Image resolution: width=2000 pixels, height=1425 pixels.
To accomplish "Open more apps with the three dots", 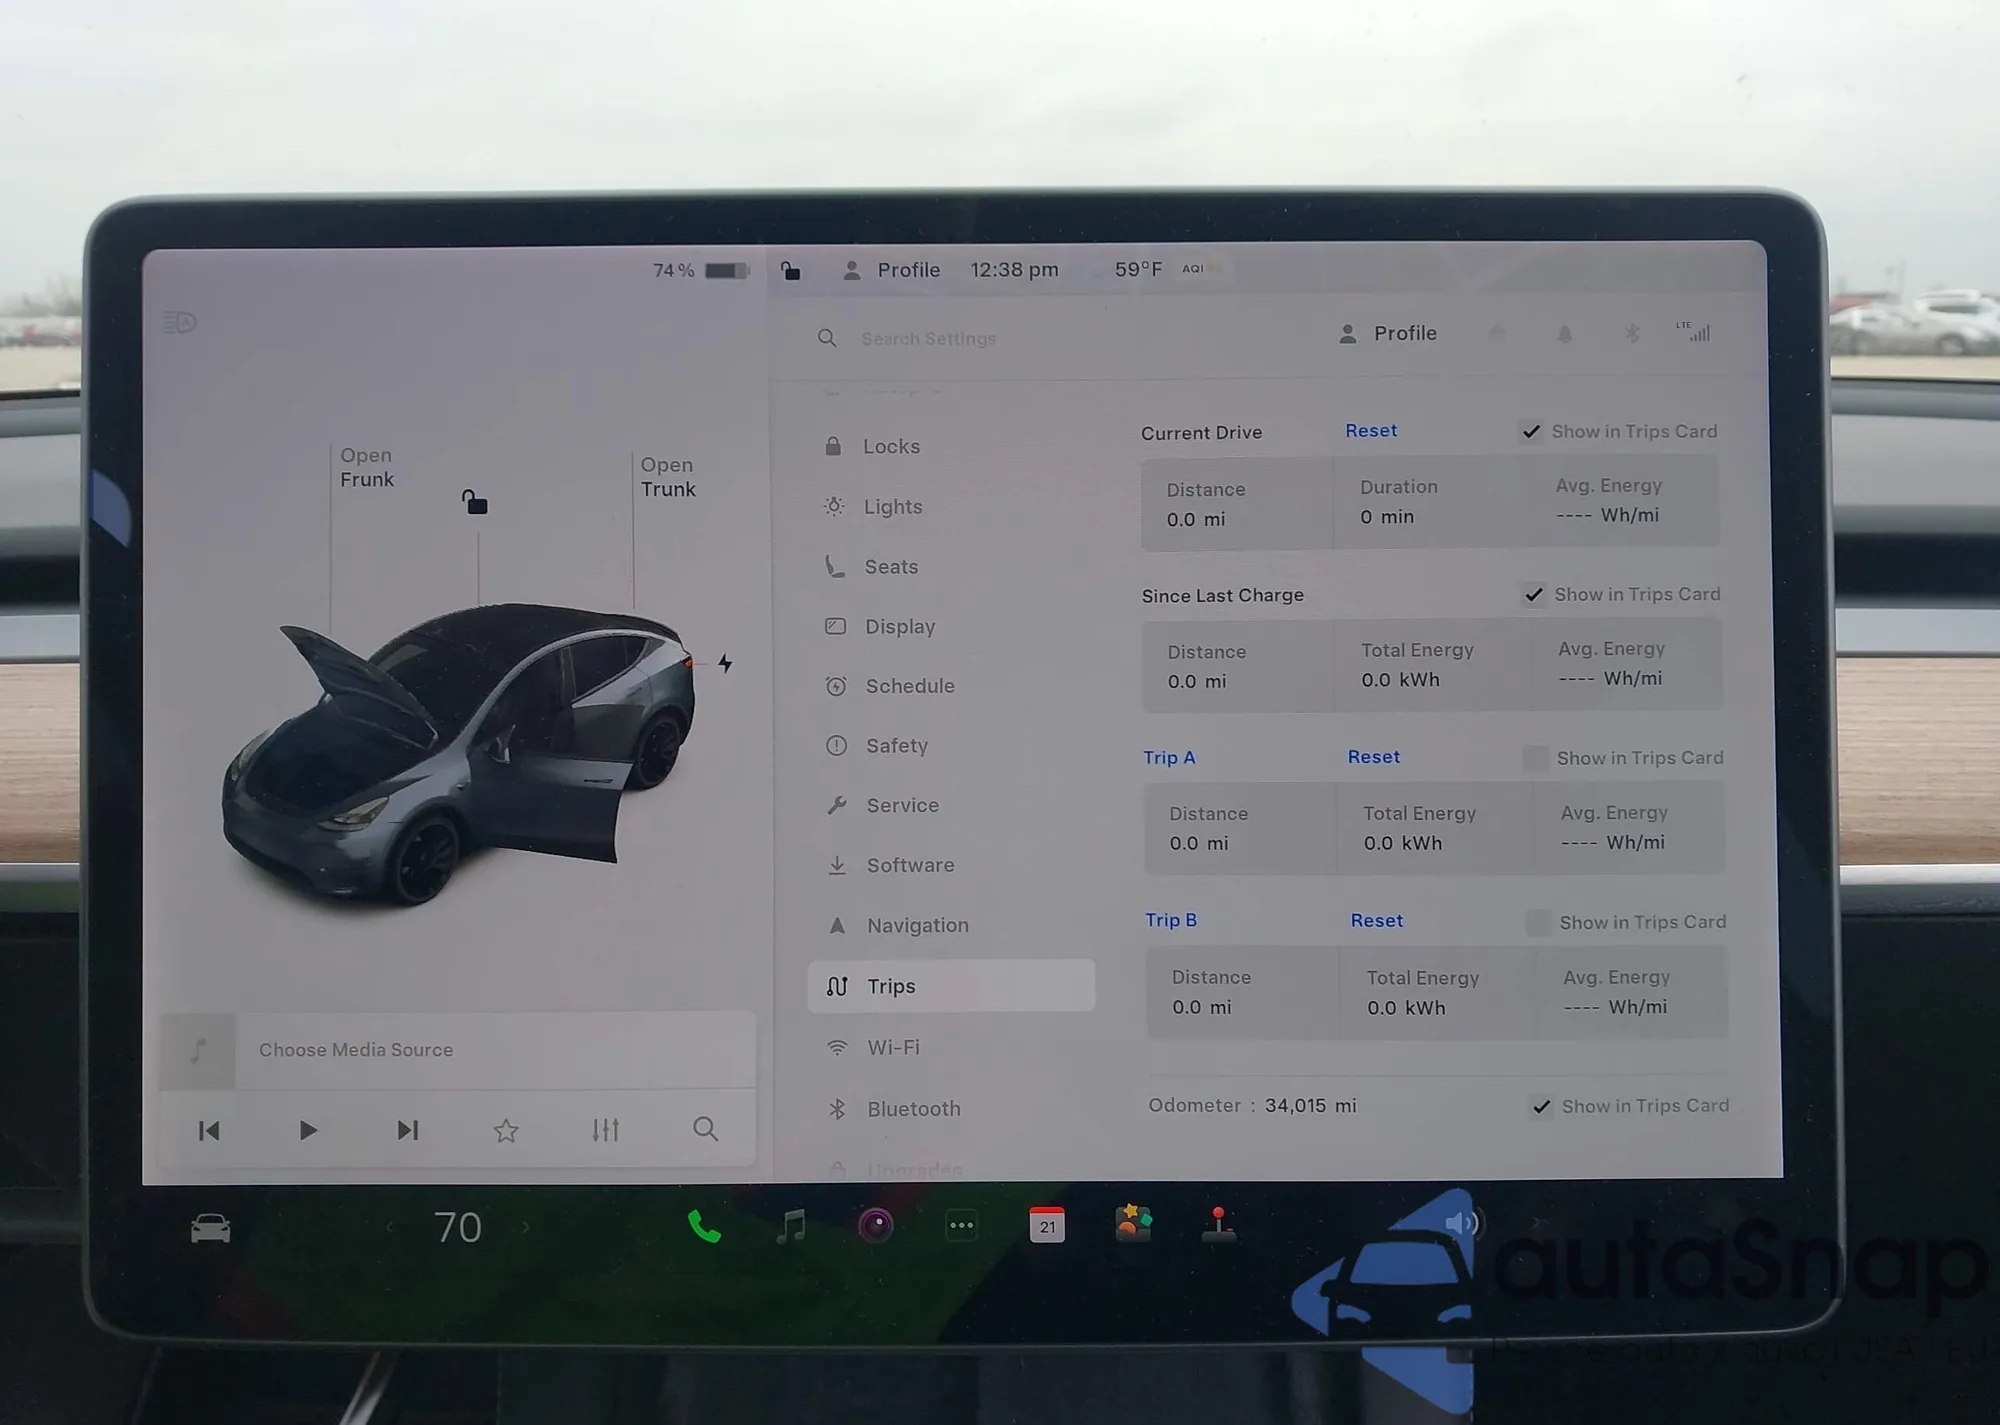I will 961,1225.
